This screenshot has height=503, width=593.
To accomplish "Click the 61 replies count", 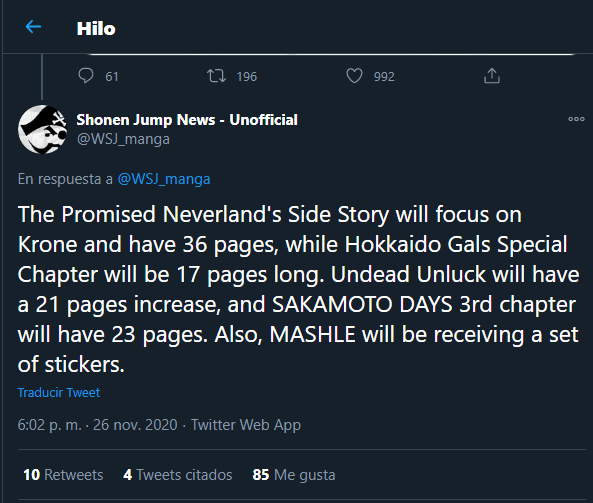I will tap(112, 77).
